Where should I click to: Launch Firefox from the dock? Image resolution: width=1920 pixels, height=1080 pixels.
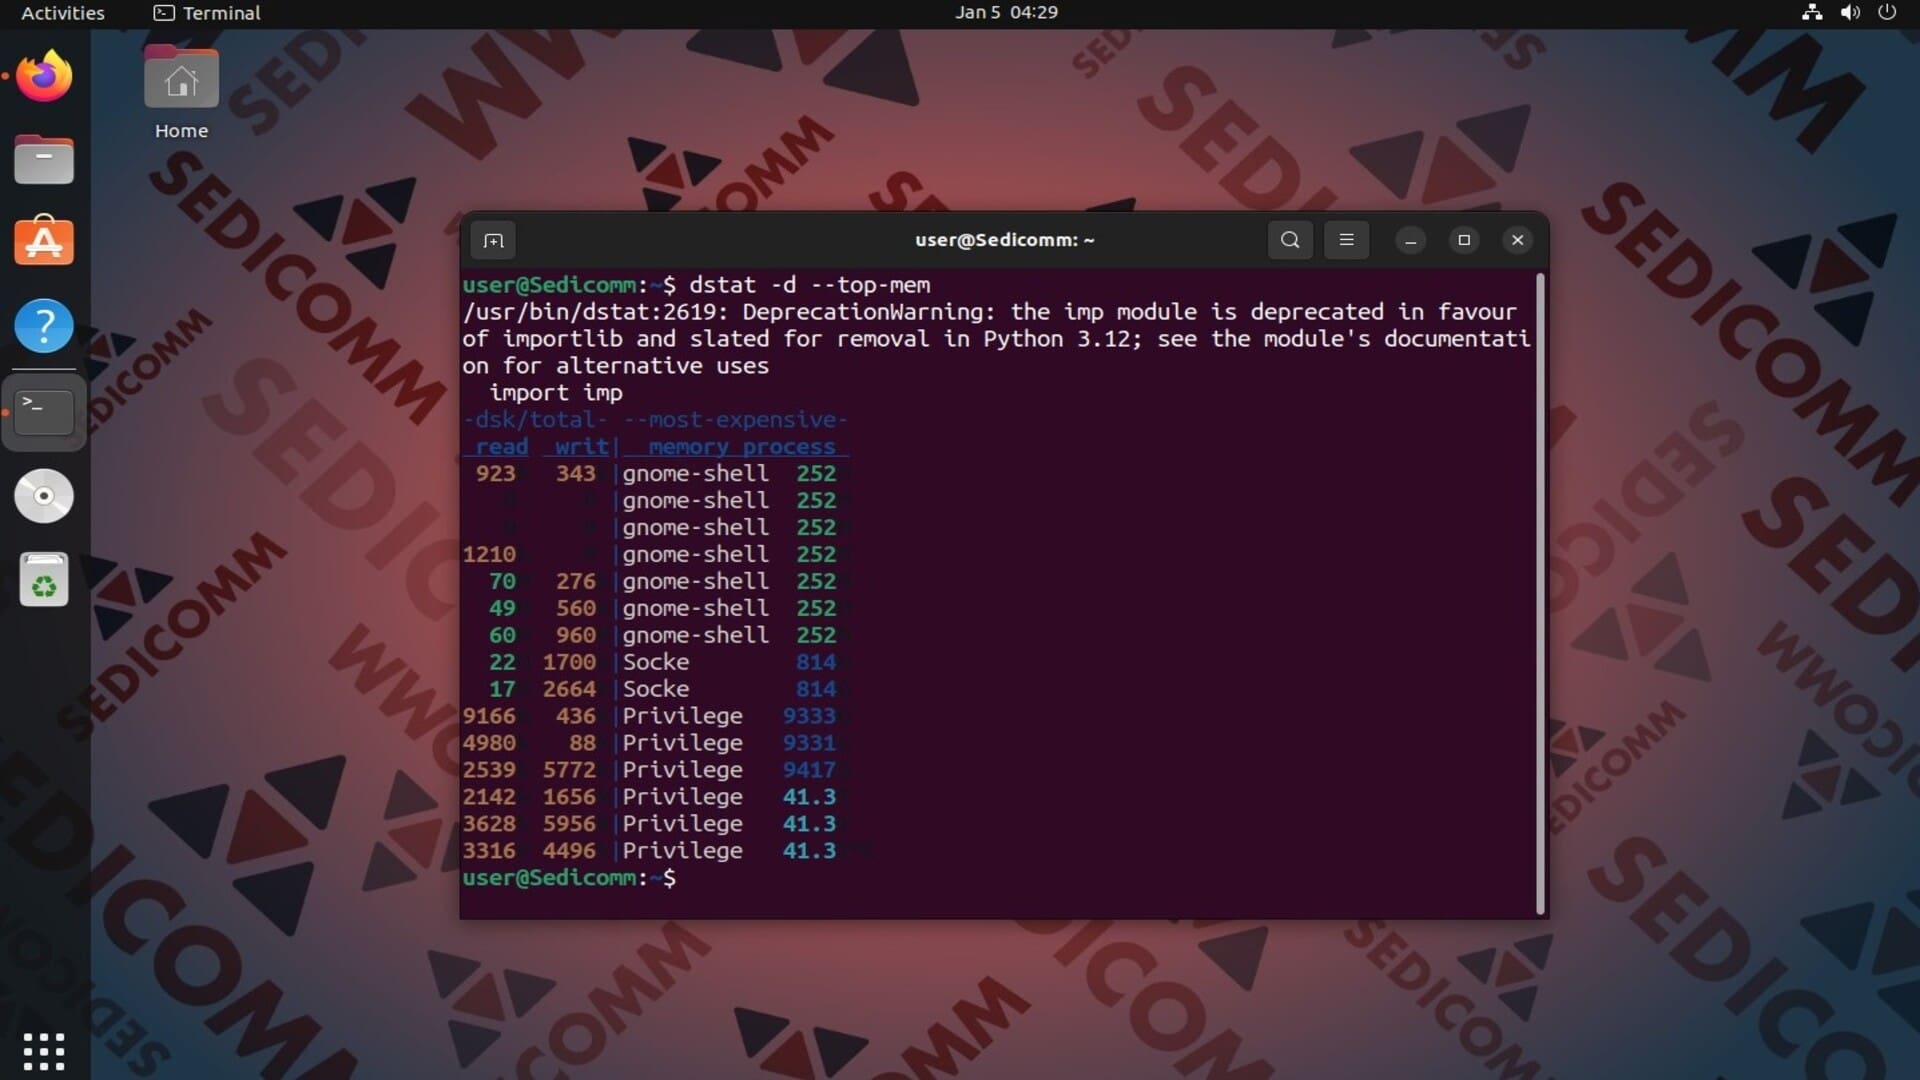tap(44, 77)
